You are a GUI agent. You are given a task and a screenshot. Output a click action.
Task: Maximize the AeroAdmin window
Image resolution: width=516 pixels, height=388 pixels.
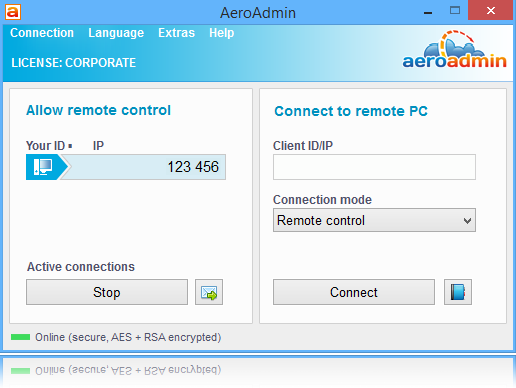(455, 11)
